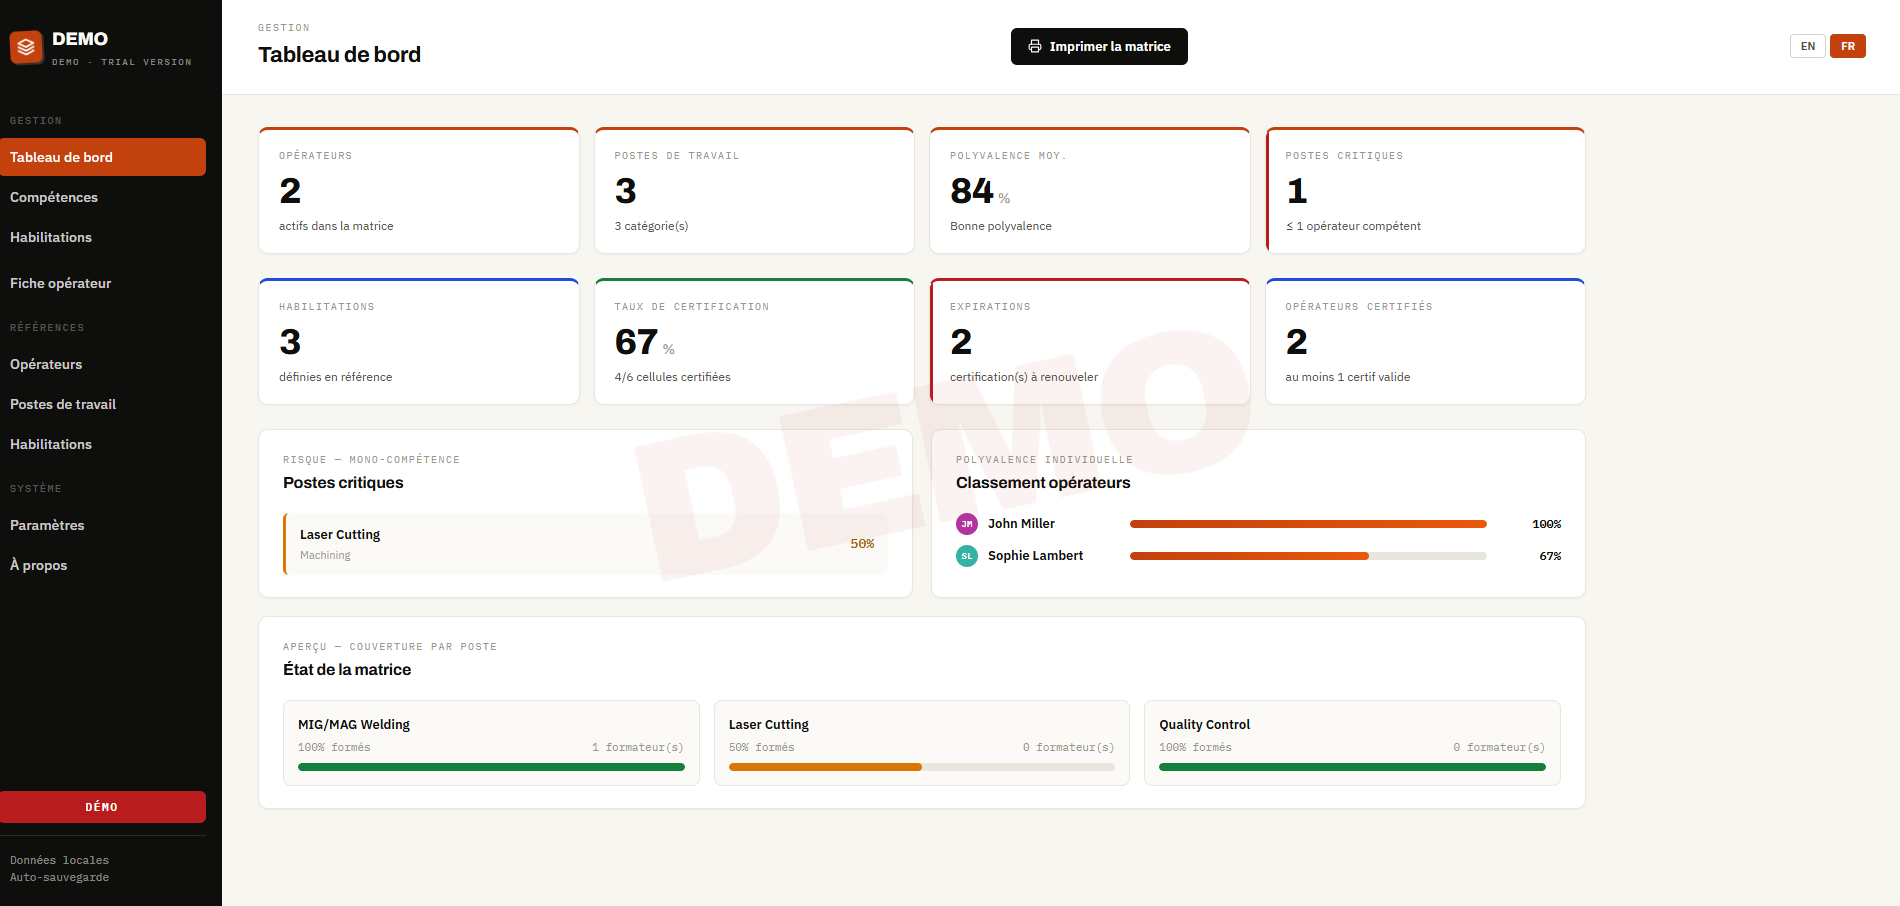Viewport: 1900px width, 906px height.
Task: Select Laser Cutting critical post row
Action: coord(586,544)
